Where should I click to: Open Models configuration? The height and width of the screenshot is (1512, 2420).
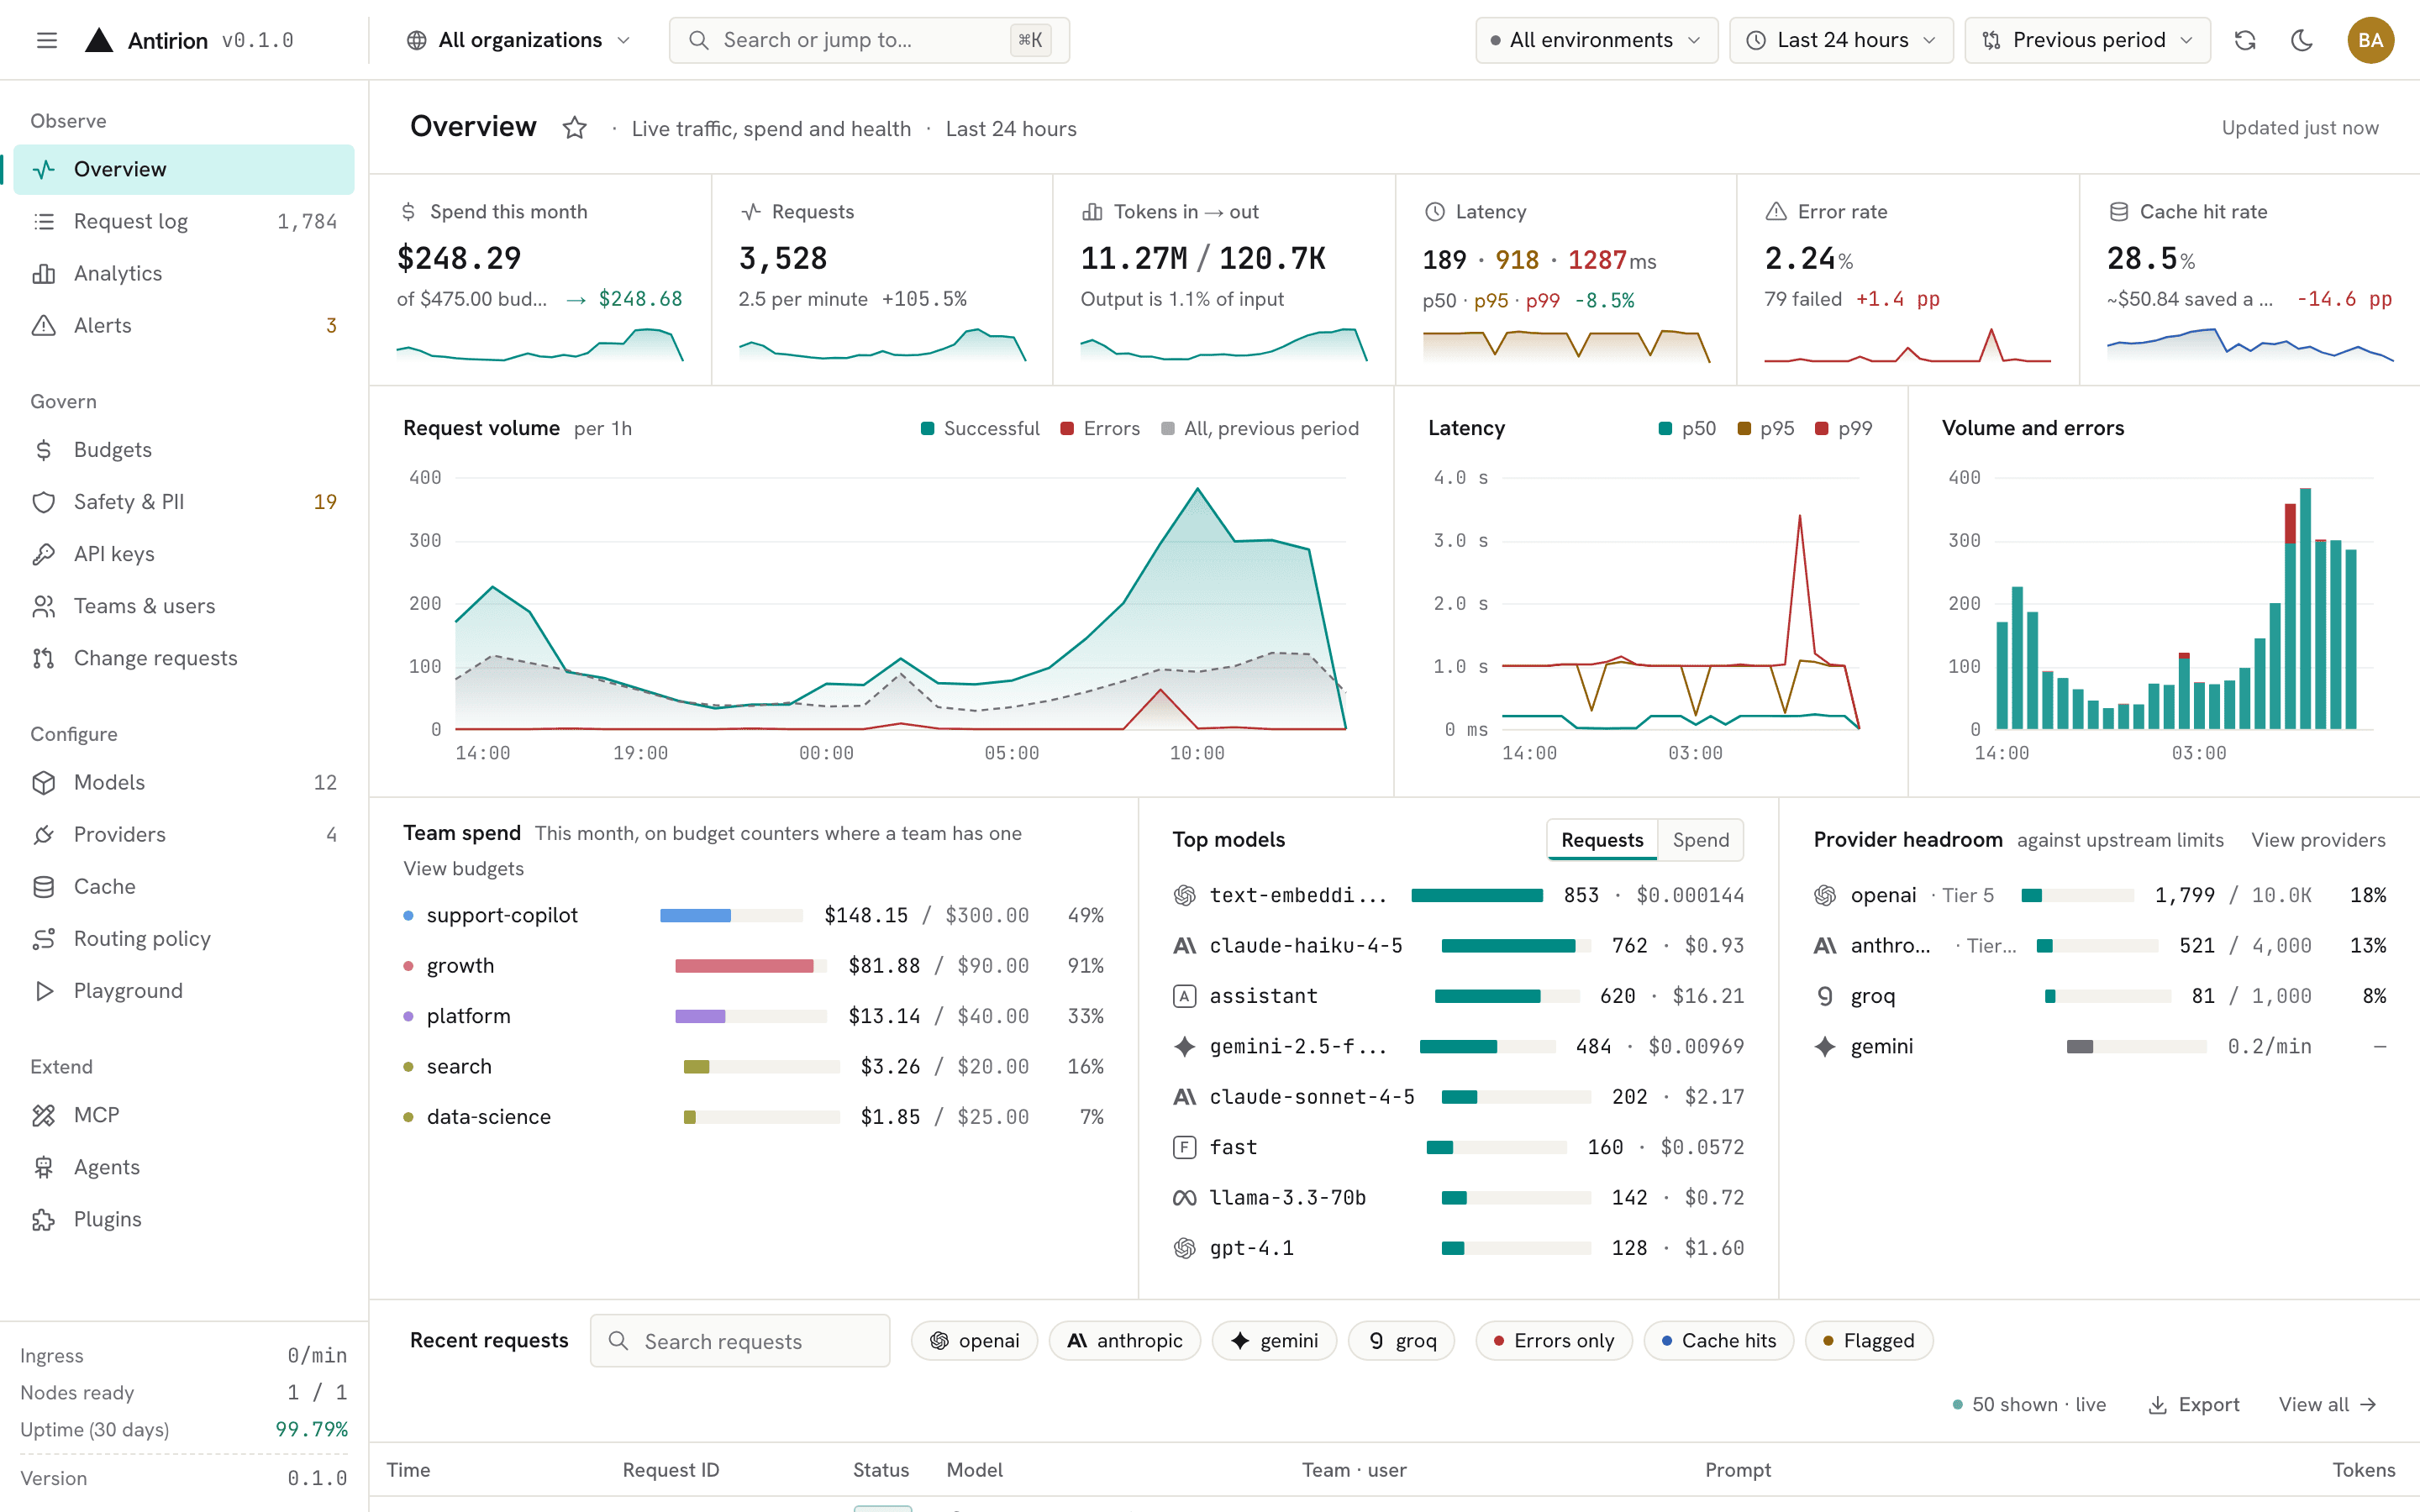tap(184, 782)
